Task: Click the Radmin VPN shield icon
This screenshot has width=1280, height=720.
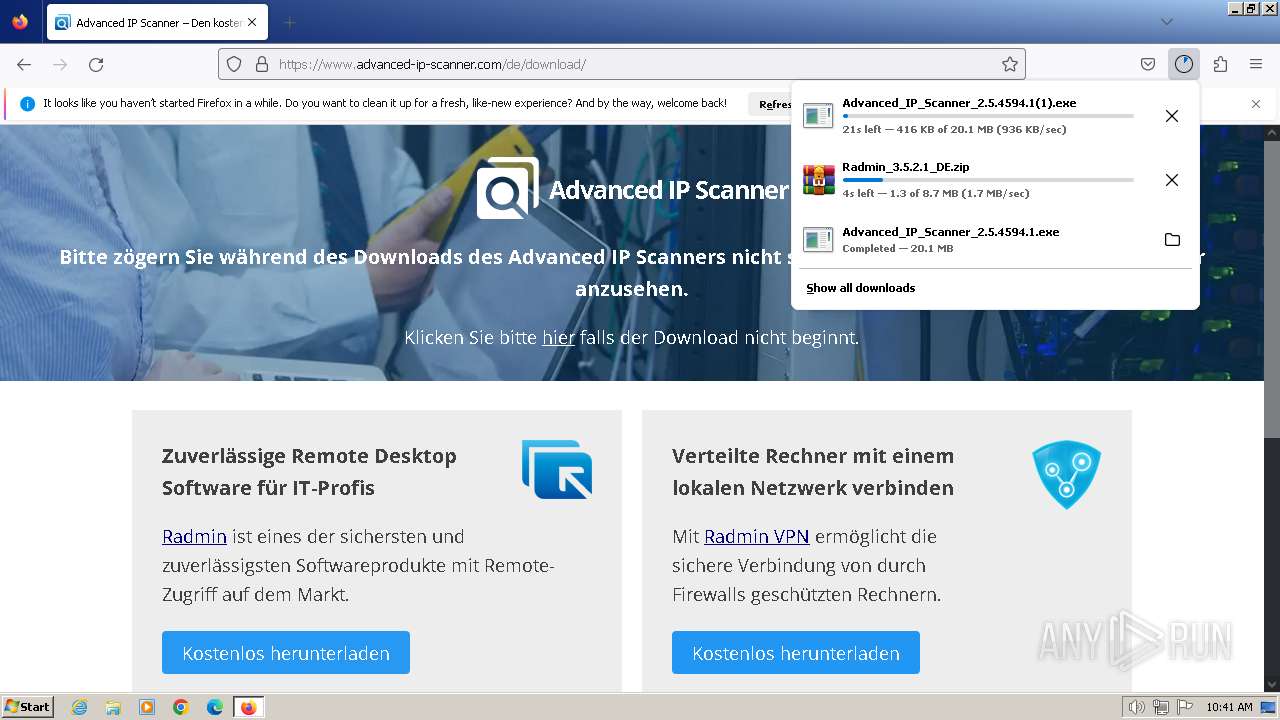Action: (x=1066, y=474)
